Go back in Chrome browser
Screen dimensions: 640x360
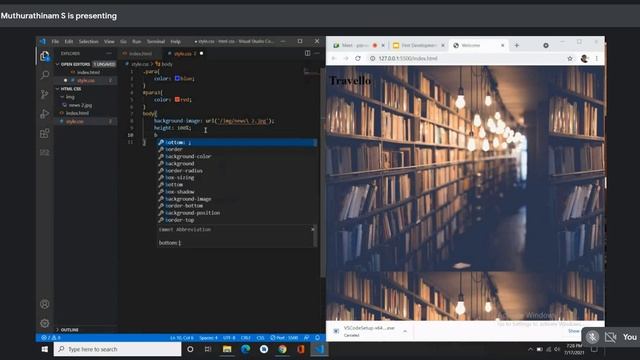pos(334,58)
